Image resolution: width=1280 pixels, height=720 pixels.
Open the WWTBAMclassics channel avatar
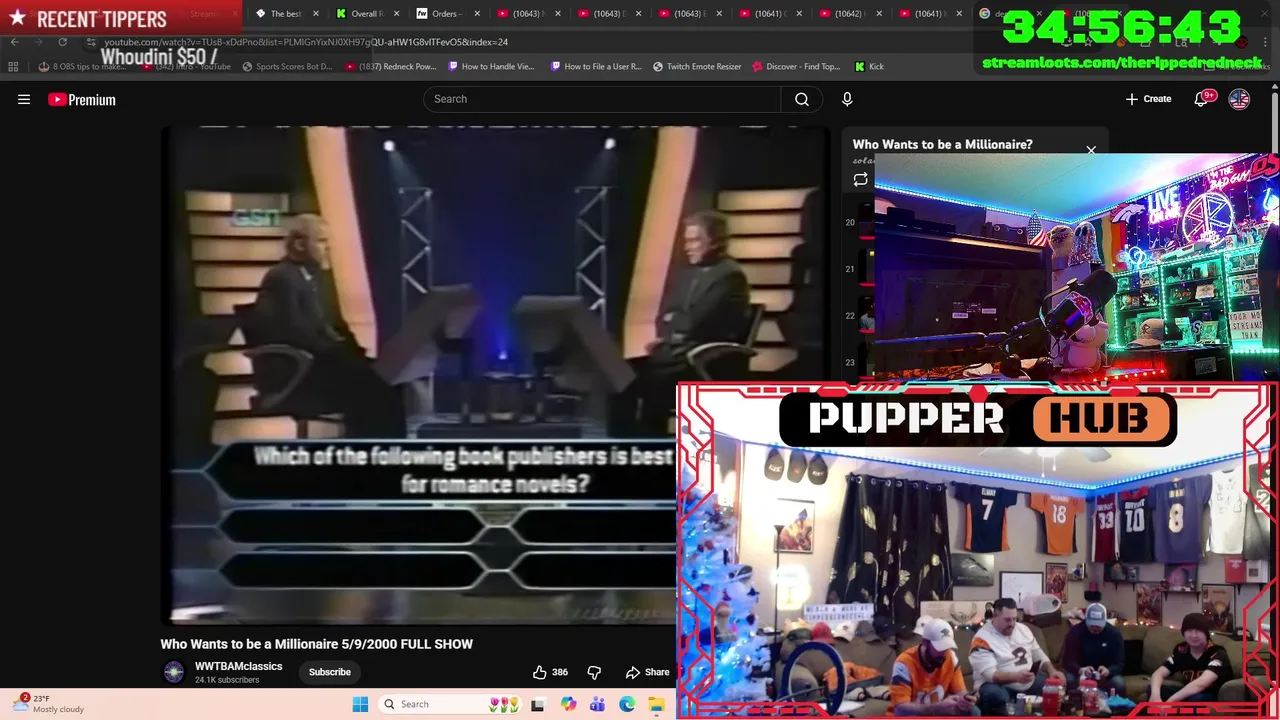(x=174, y=672)
